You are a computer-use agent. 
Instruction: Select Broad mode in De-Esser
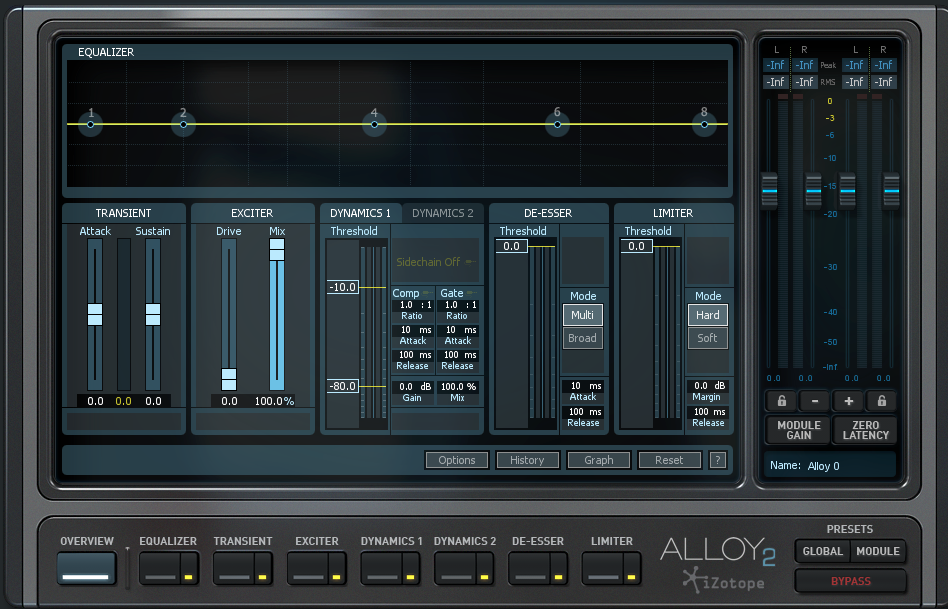point(583,338)
